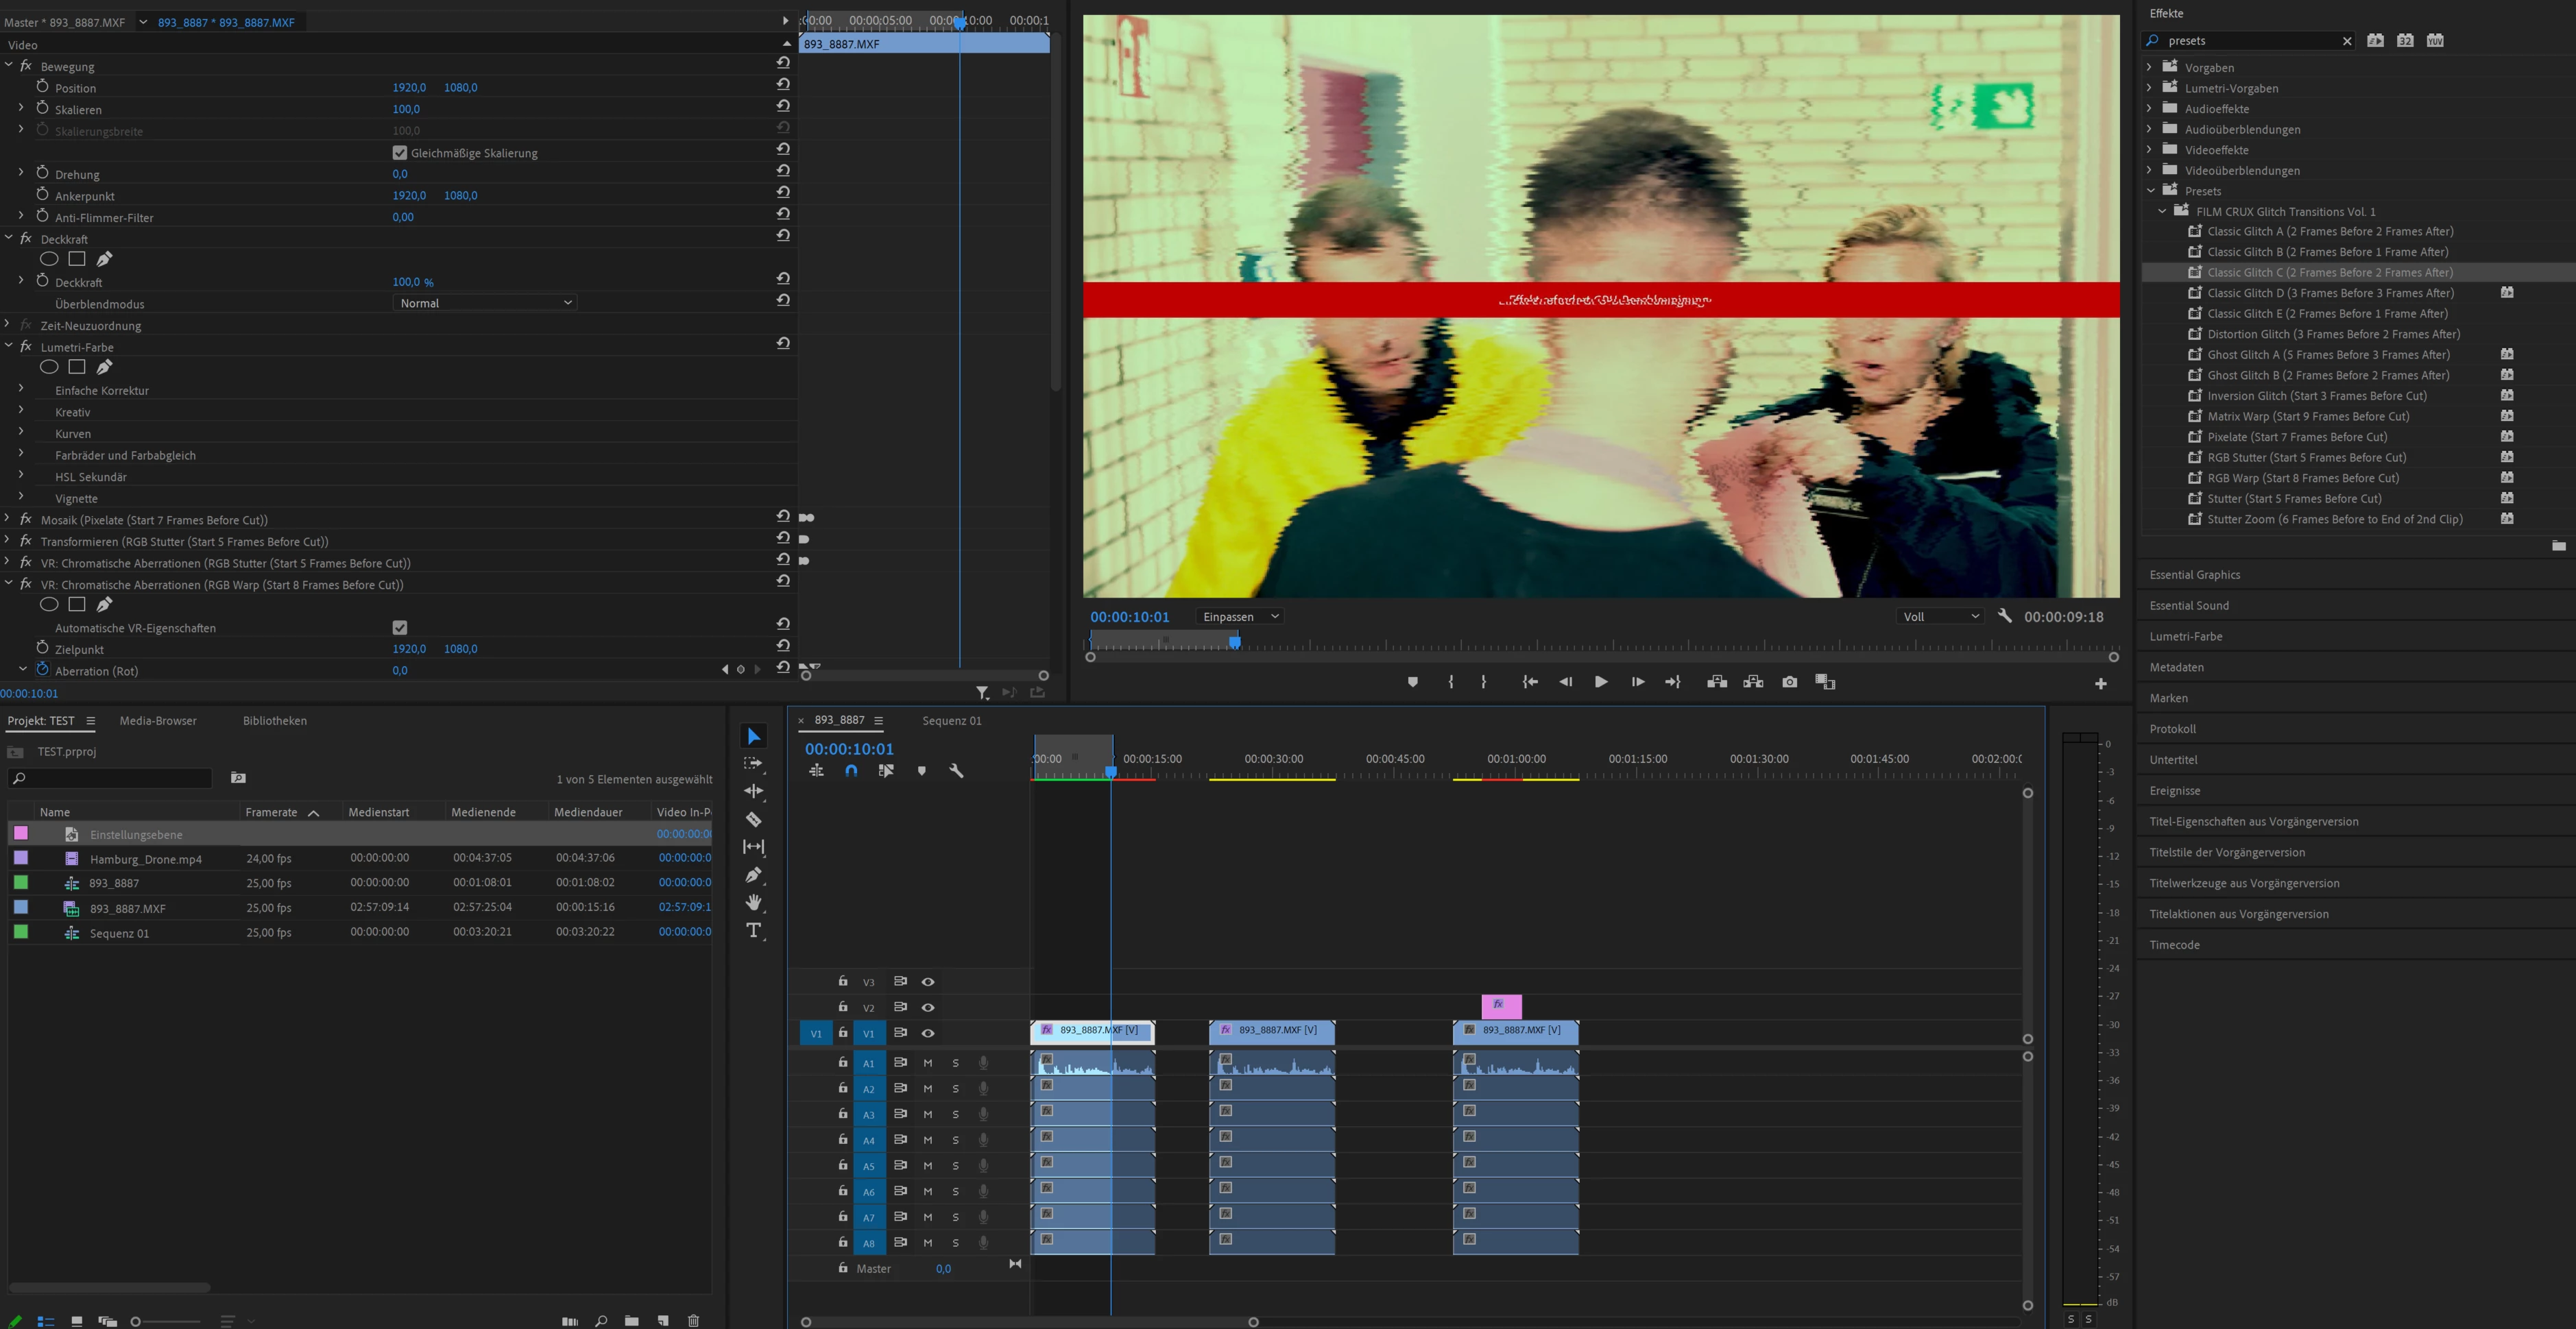This screenshot has height=1329, width=2576.
Task: Hide video track V2 with eye icon
Action: (x=928, y=1007)
